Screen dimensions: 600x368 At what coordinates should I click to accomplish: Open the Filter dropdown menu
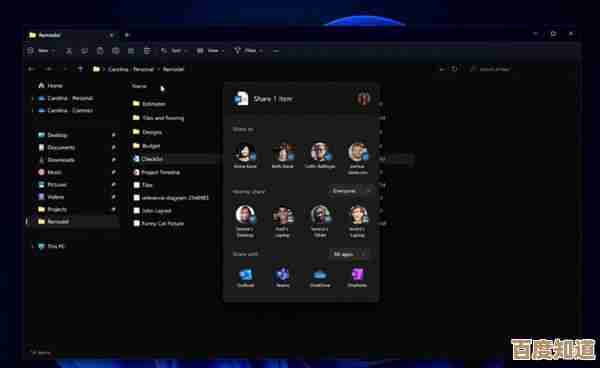click(248, 51)
